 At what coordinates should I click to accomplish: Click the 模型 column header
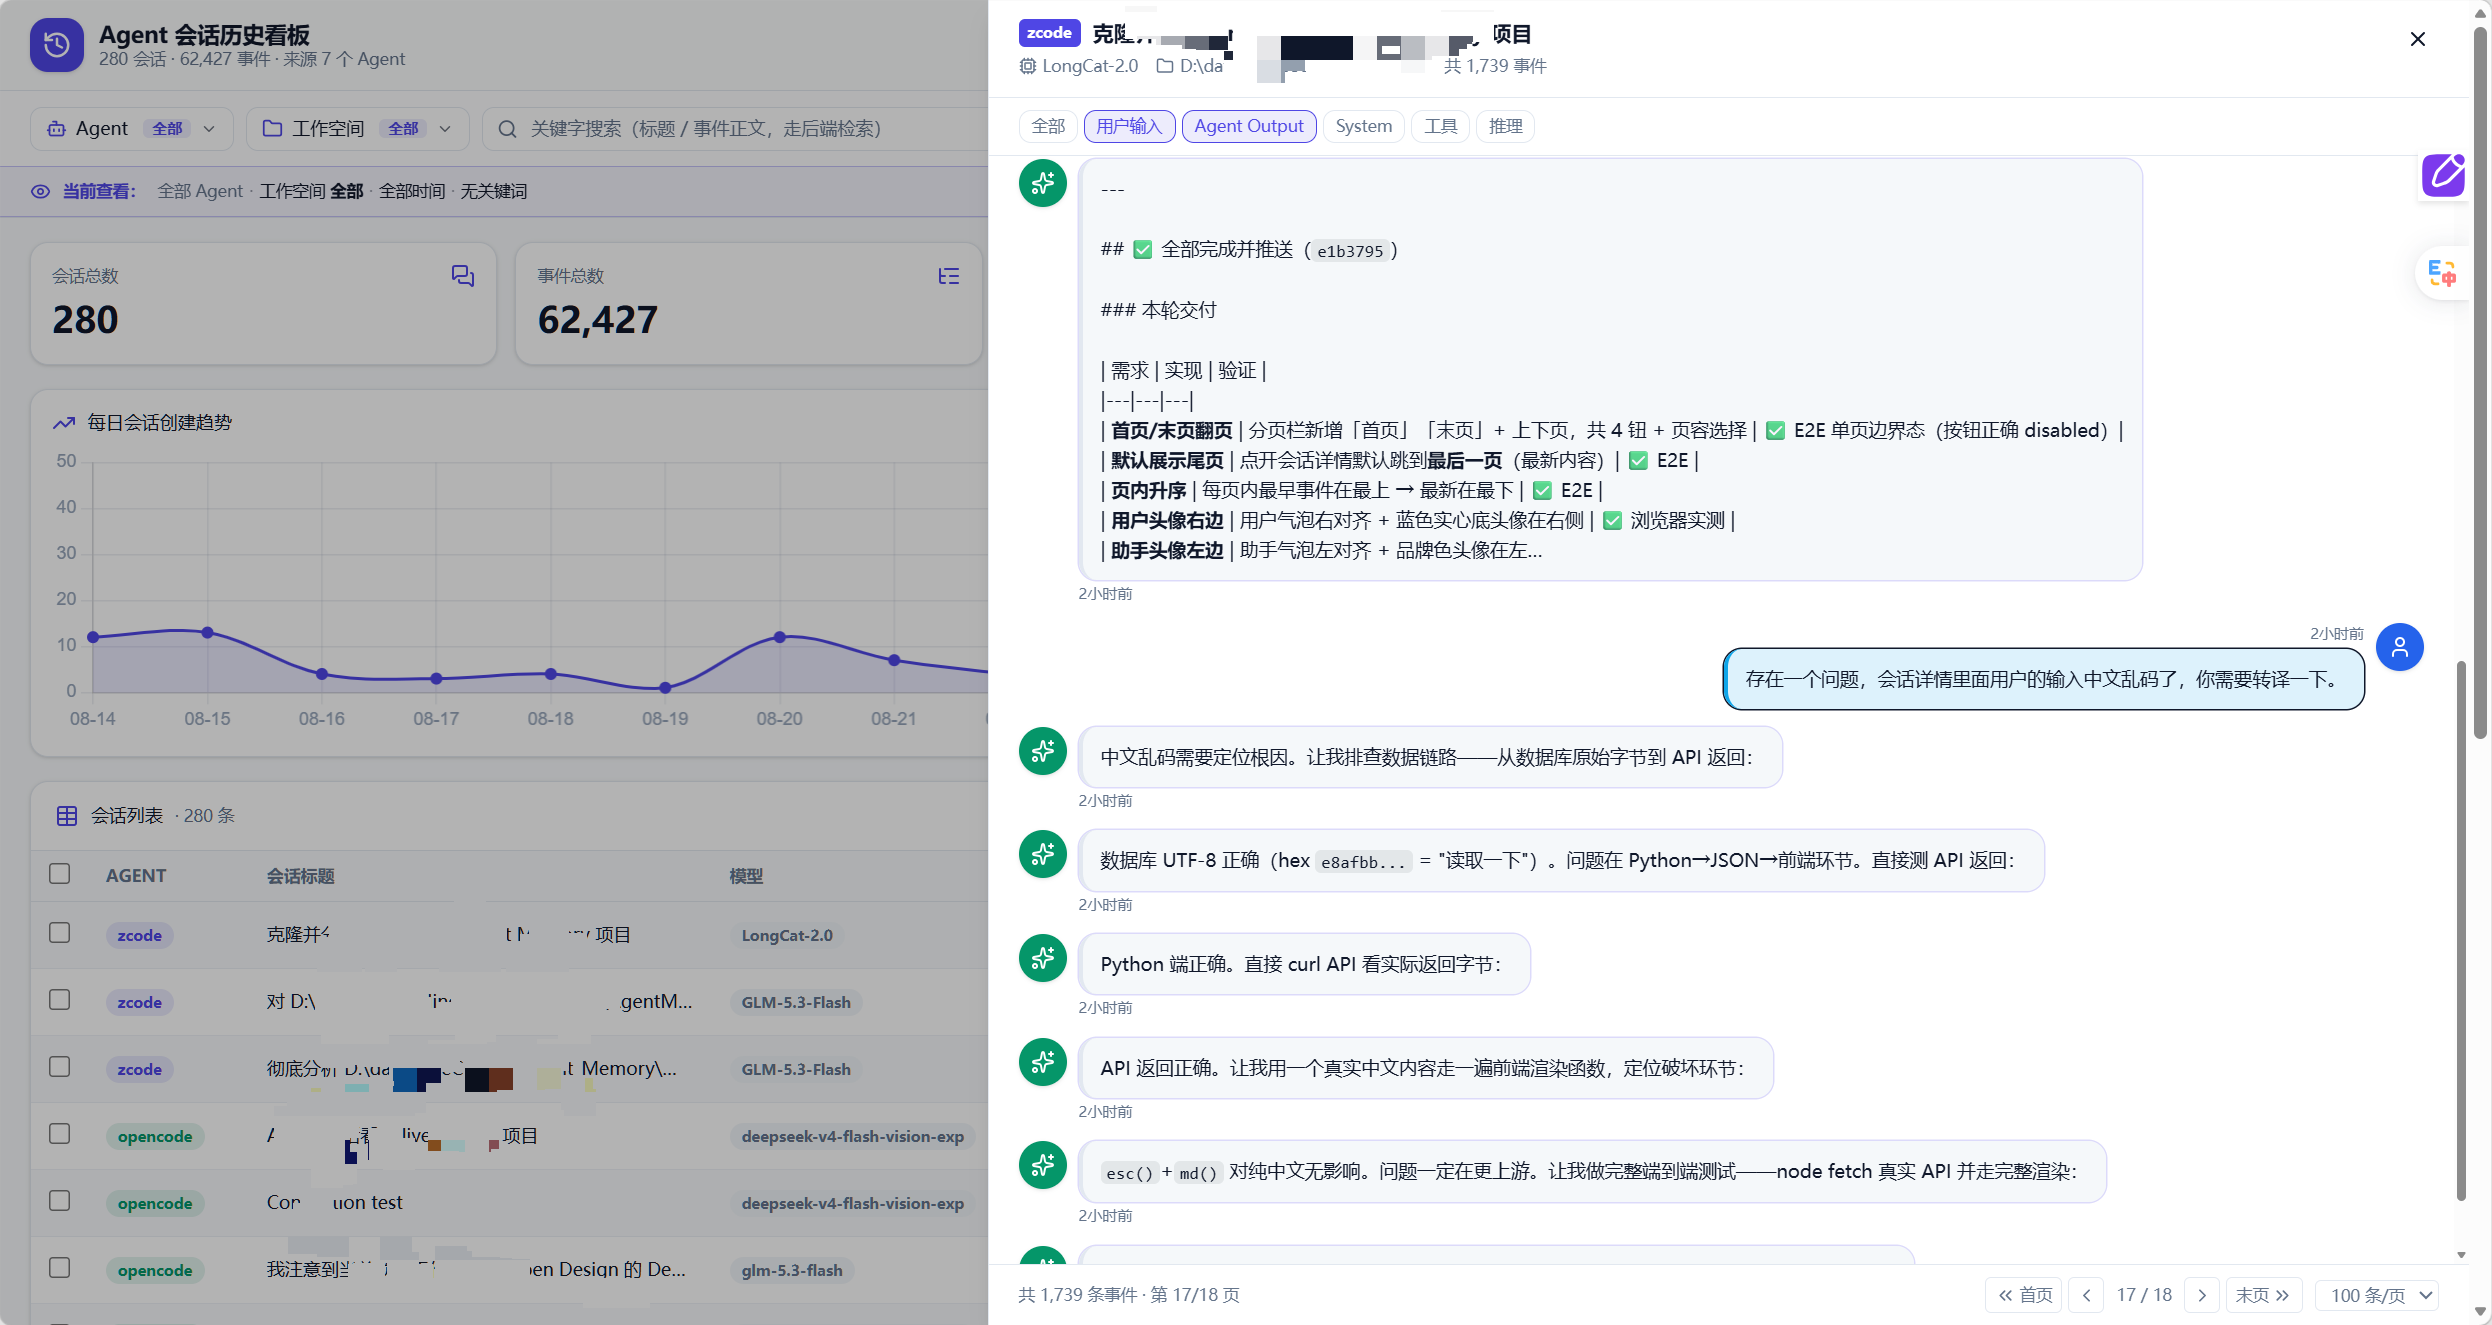point(746,876)
